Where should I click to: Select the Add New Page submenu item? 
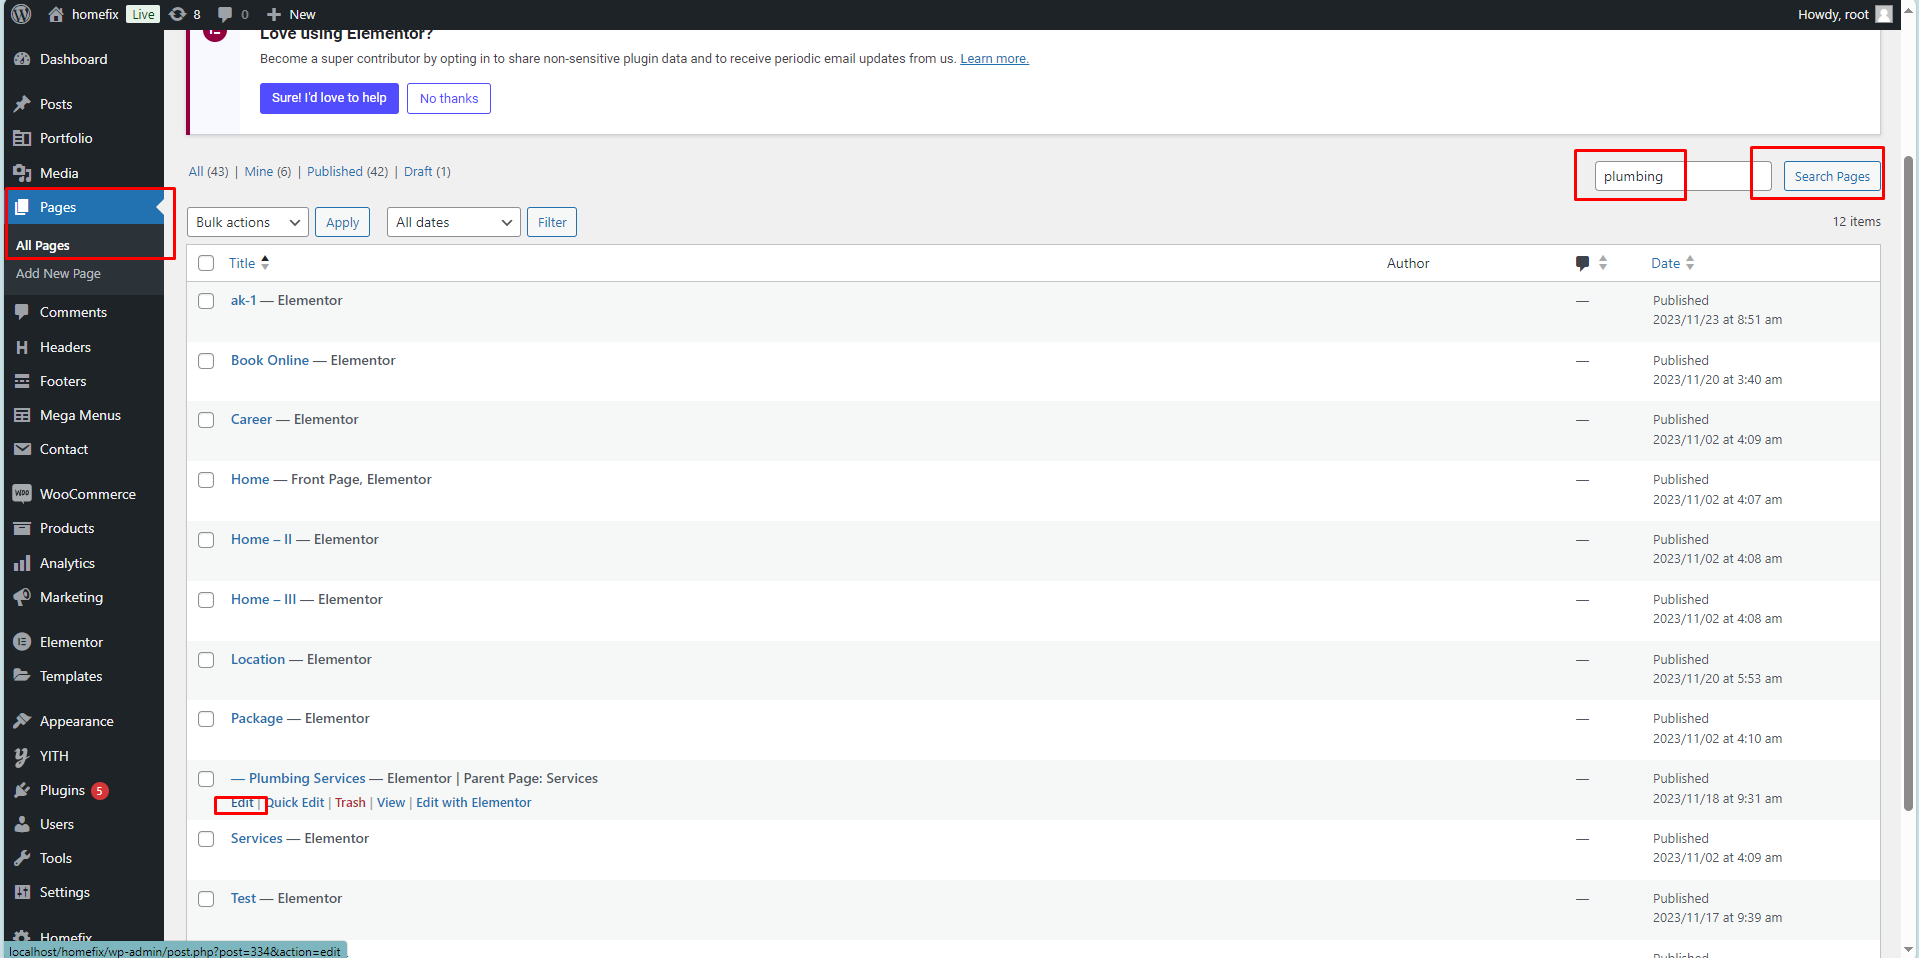tap(58, 273)
